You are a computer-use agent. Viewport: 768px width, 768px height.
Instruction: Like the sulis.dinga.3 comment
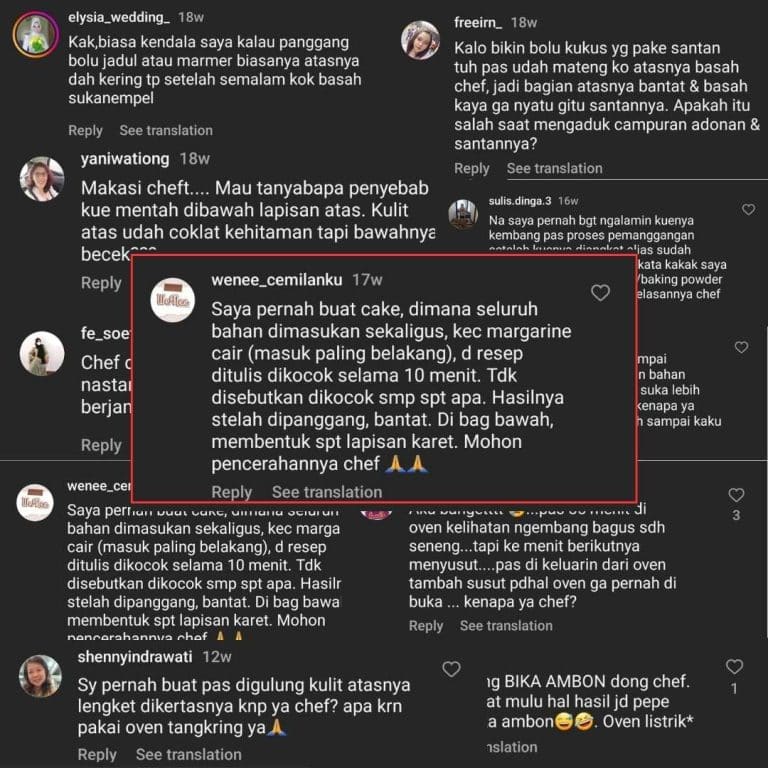coord(748,210)
